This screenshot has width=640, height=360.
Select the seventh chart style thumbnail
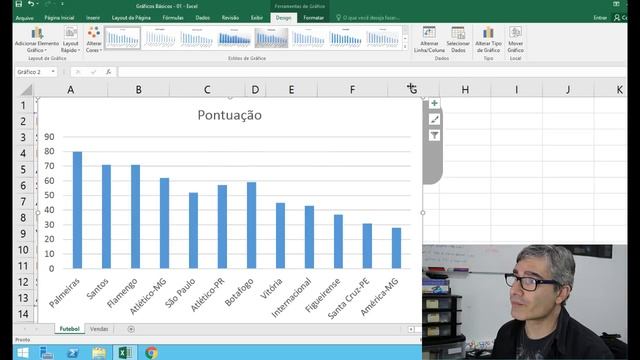(x=345, y=38)
